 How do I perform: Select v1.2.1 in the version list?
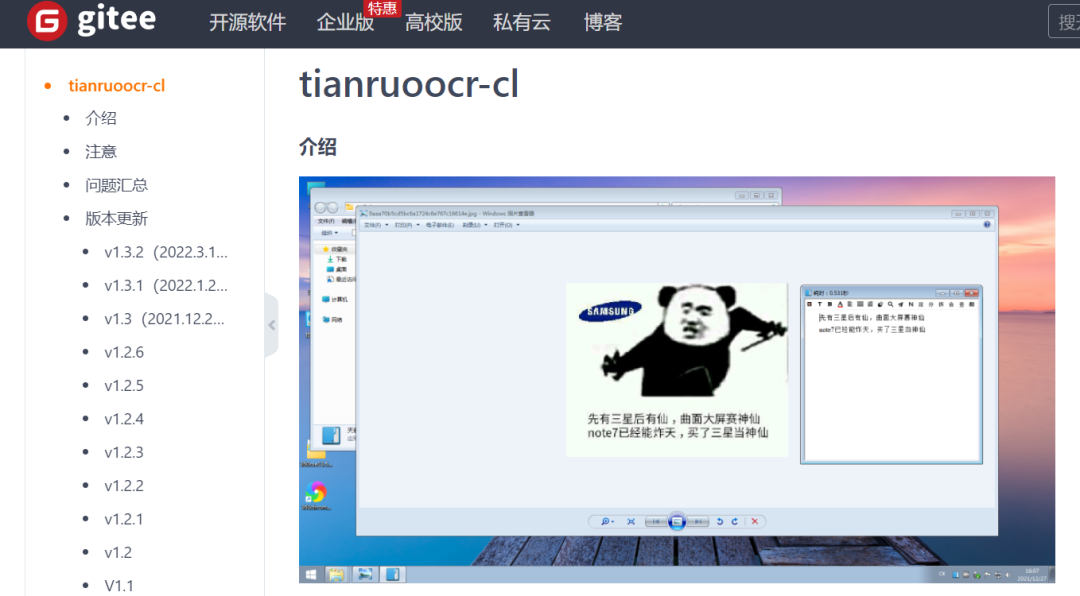pyautogui.click(x=124, y=519)
